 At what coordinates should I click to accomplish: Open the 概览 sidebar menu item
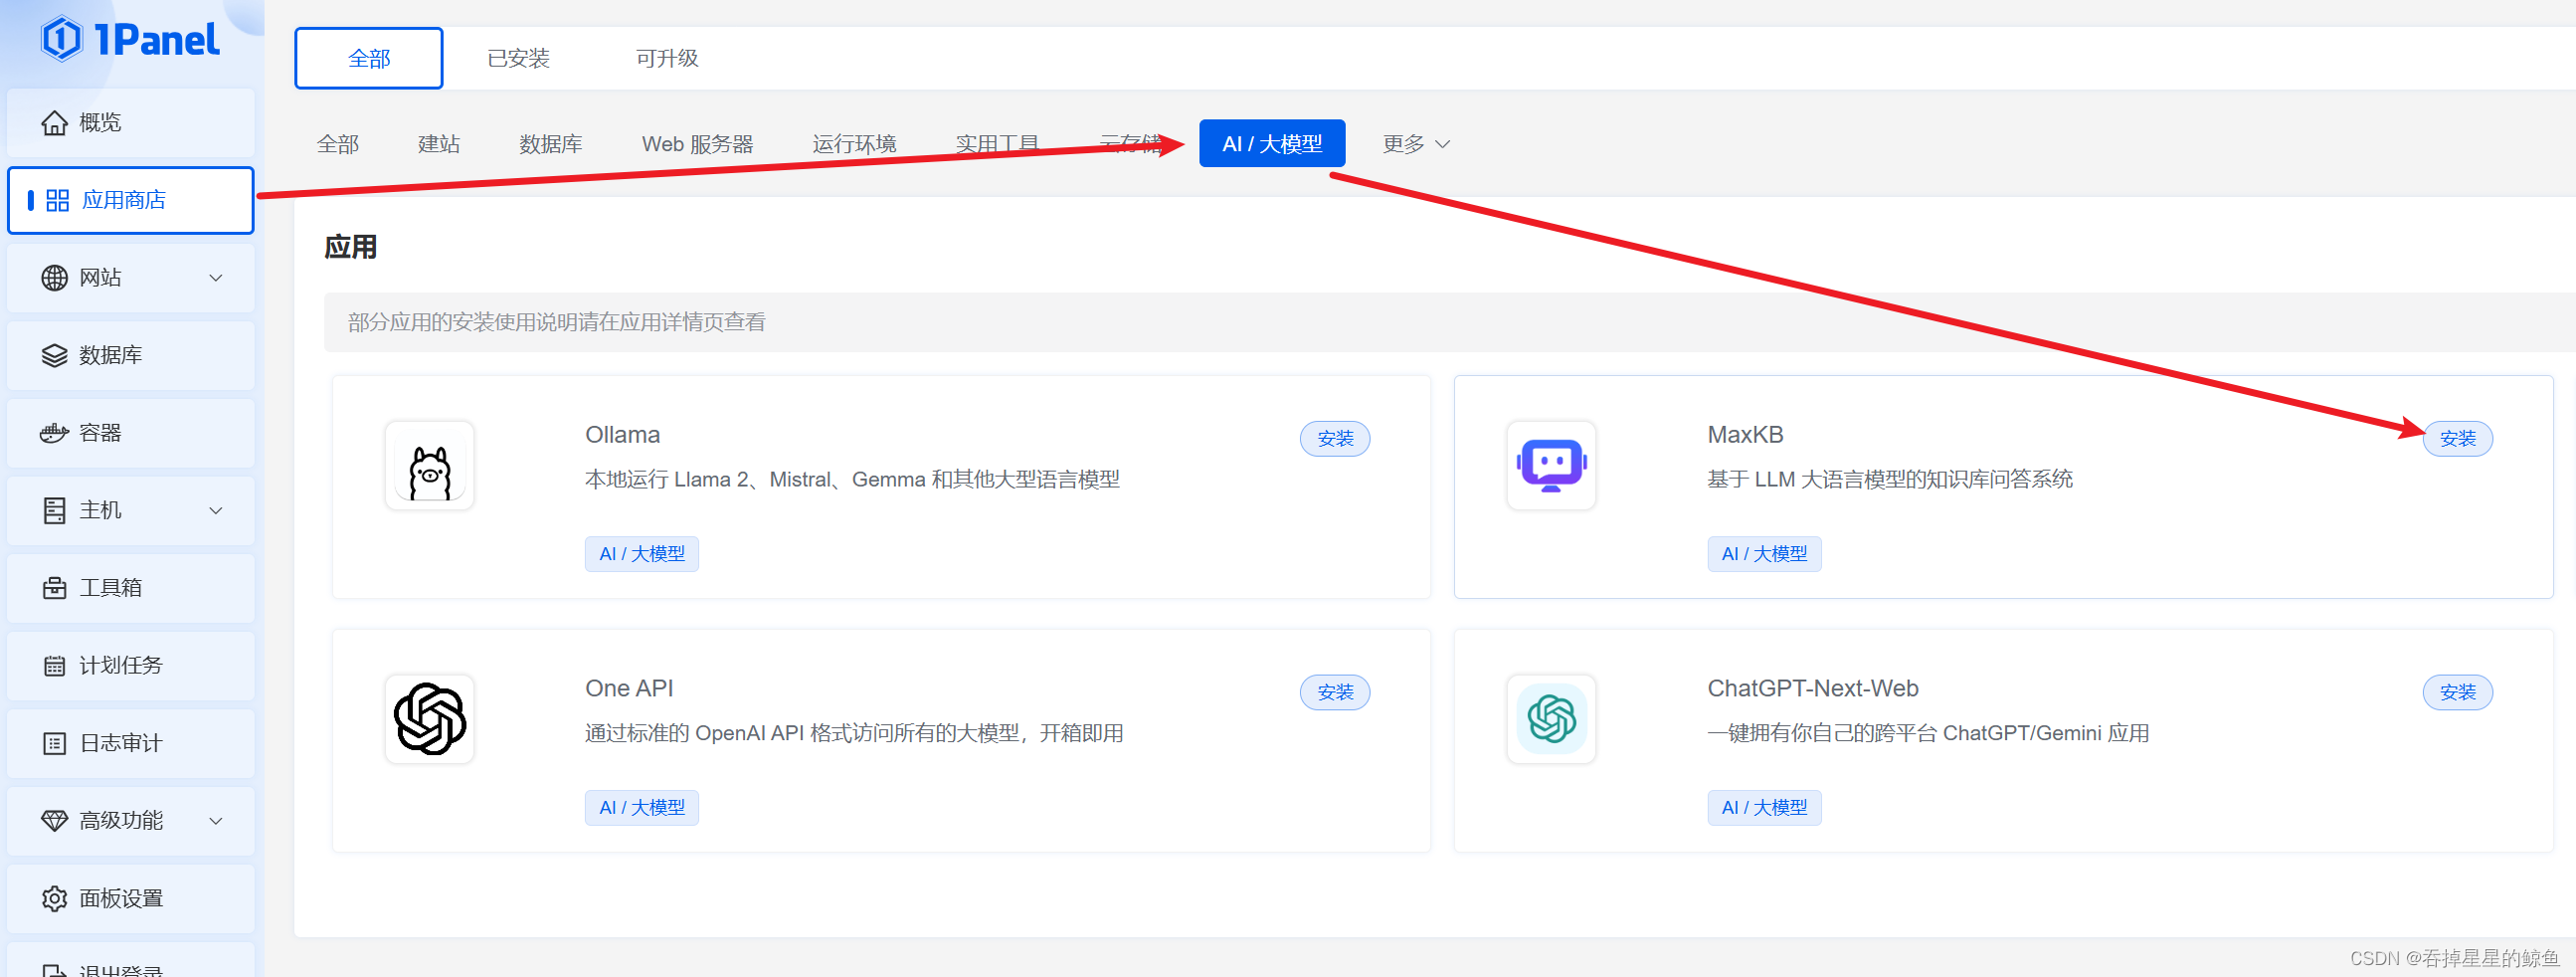(130, 123)
